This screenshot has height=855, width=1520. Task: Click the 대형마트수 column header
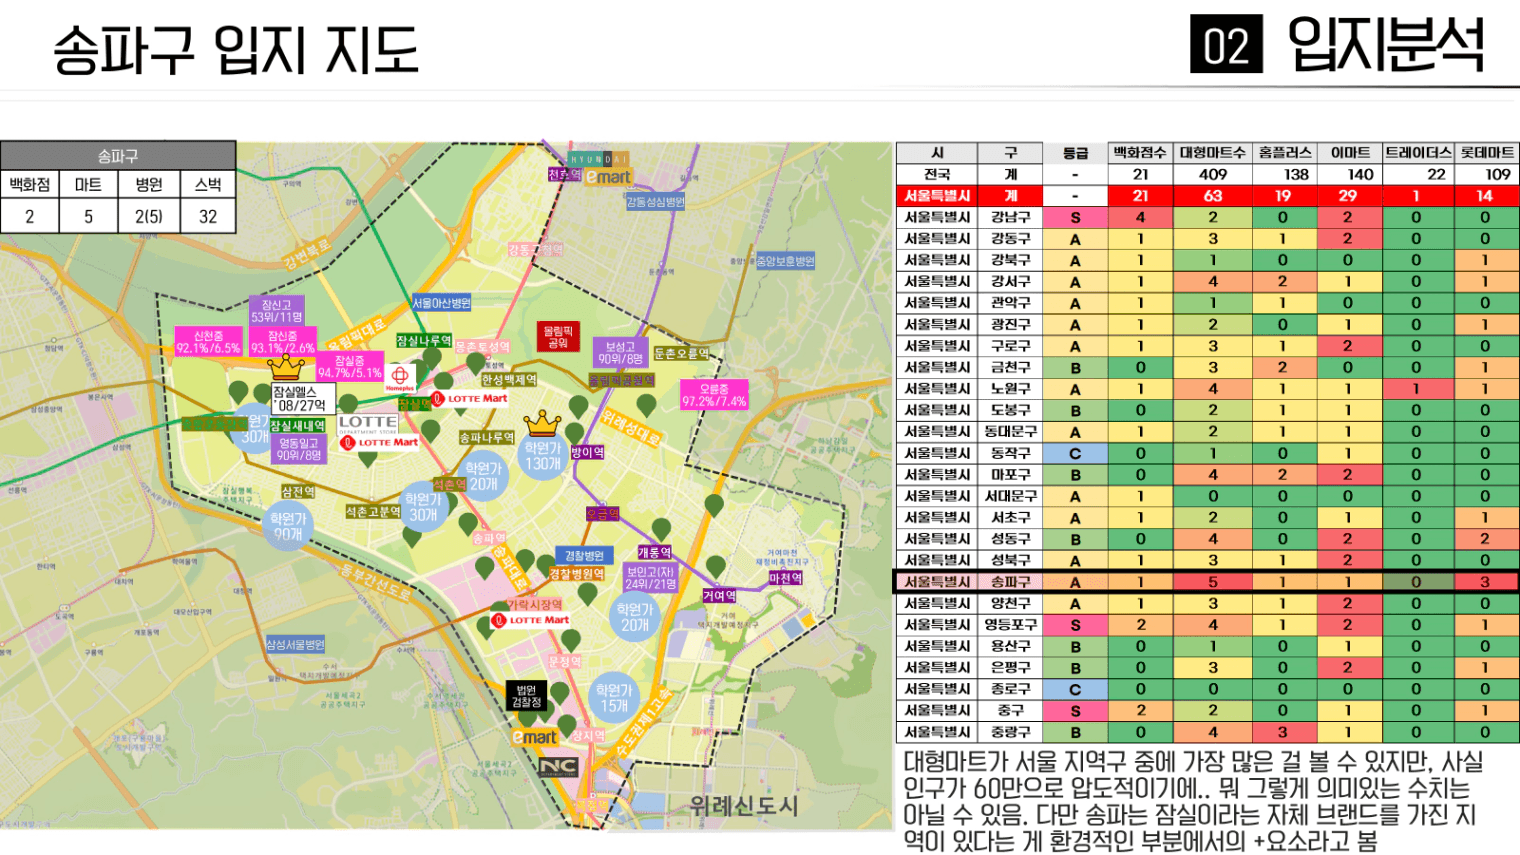click(x=1212, y=153)
